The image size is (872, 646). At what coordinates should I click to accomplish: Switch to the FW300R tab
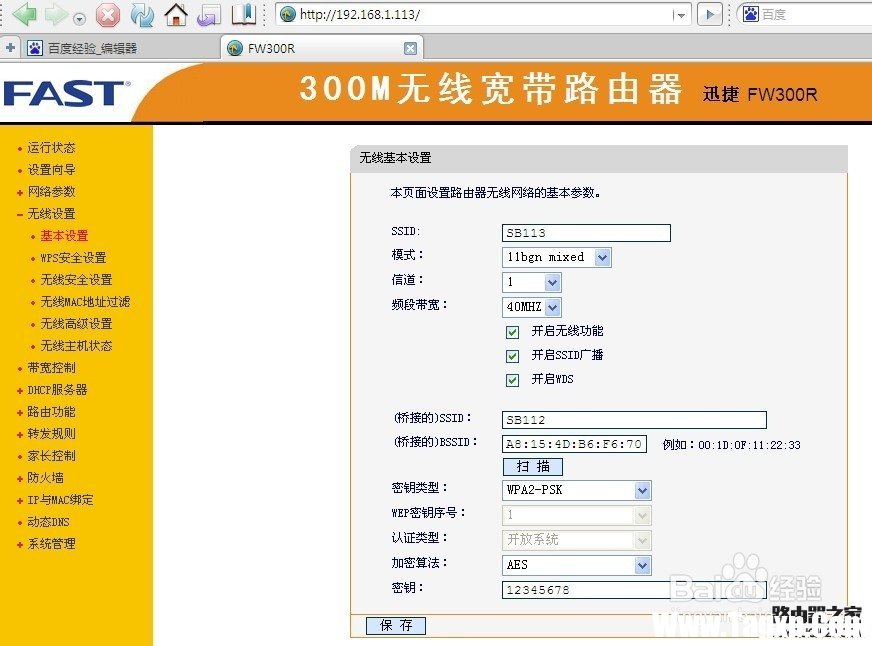321,48
